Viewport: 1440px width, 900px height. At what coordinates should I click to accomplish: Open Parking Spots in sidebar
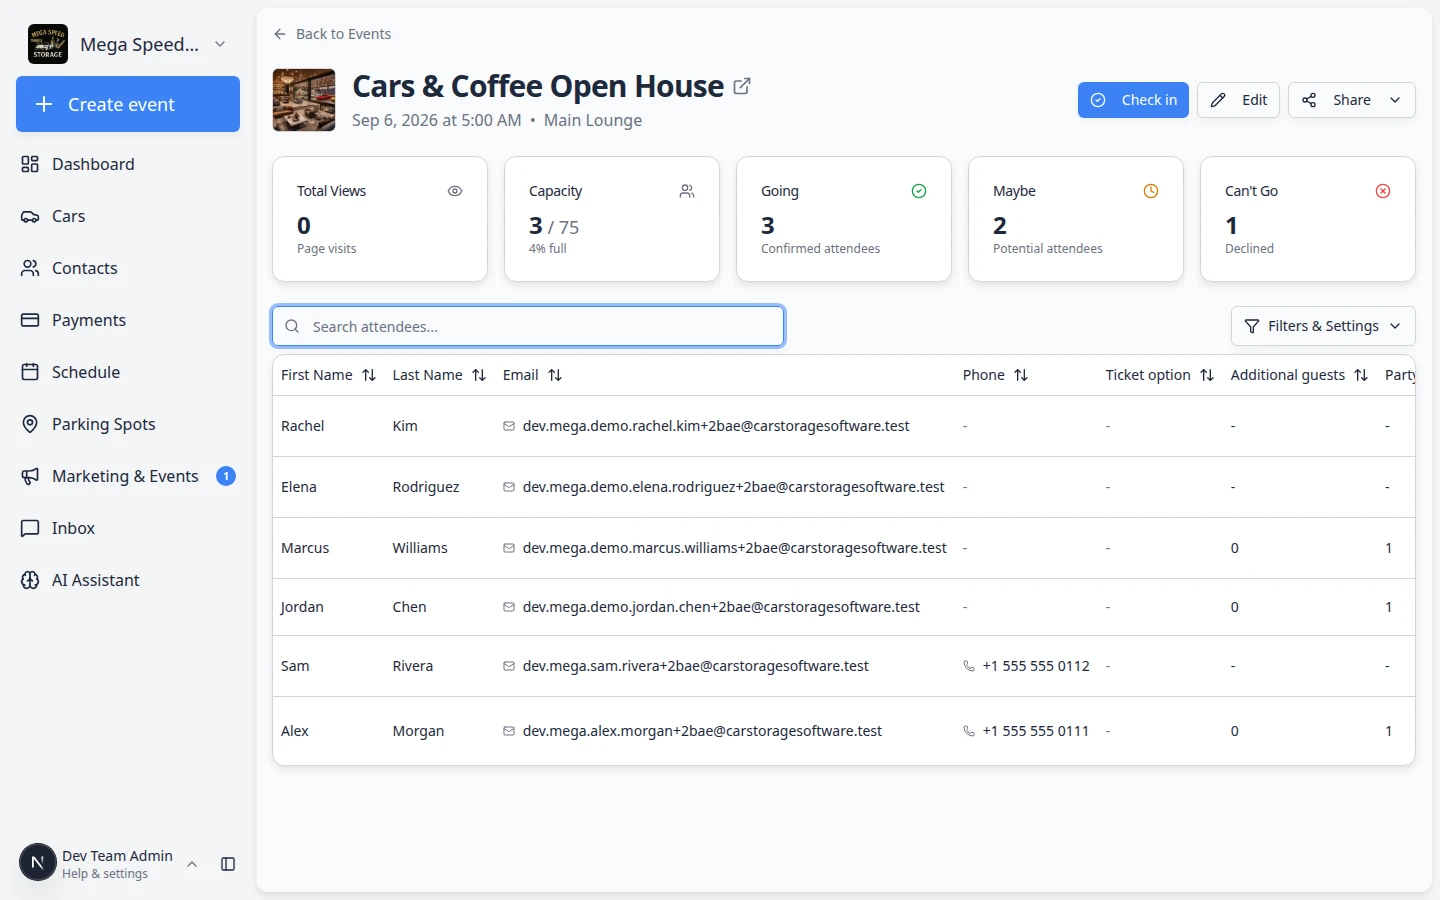pos(128,424)
